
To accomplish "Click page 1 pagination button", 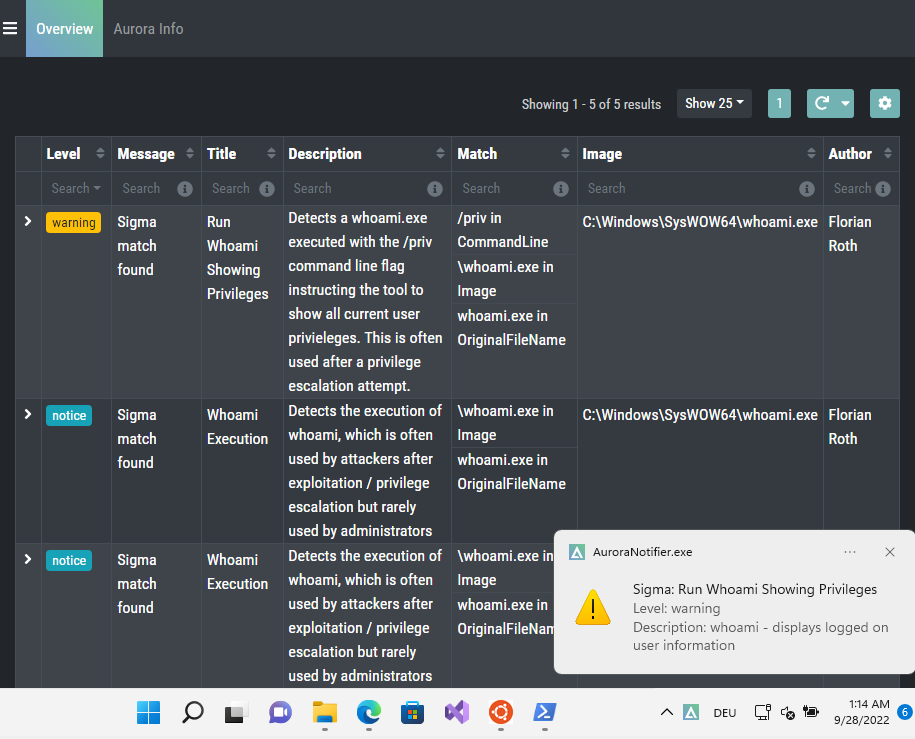I will 779,103.
